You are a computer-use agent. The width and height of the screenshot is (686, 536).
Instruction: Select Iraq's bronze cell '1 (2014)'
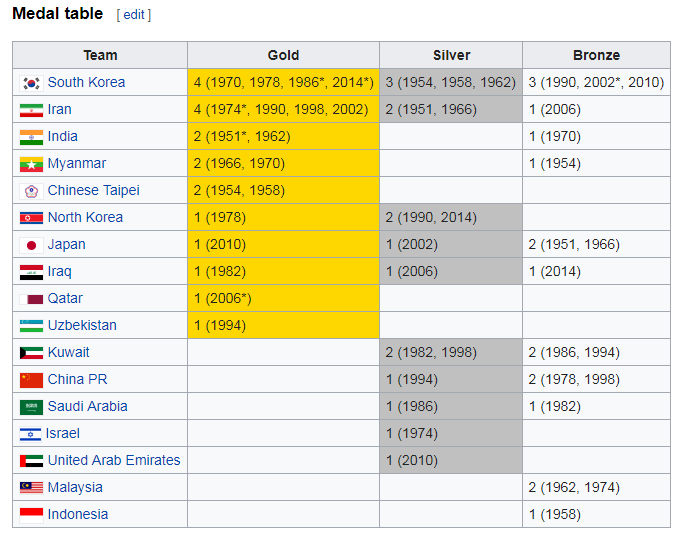596,272
